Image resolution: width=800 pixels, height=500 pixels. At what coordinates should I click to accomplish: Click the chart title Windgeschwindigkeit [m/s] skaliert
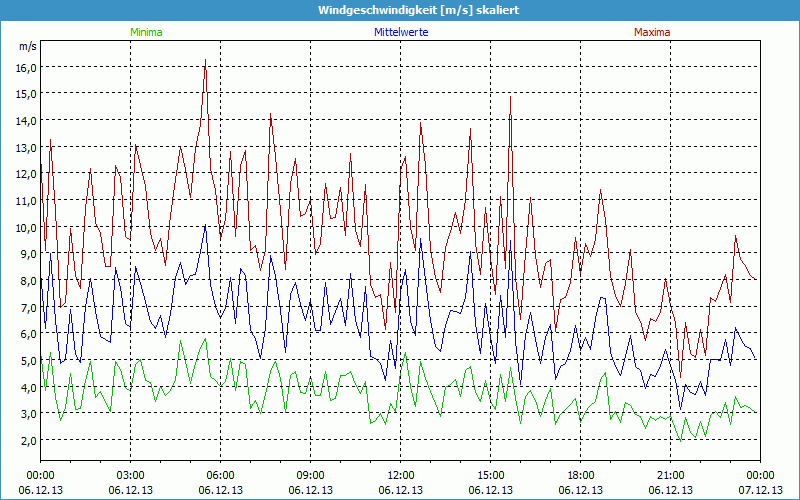[x=418, y=10]
